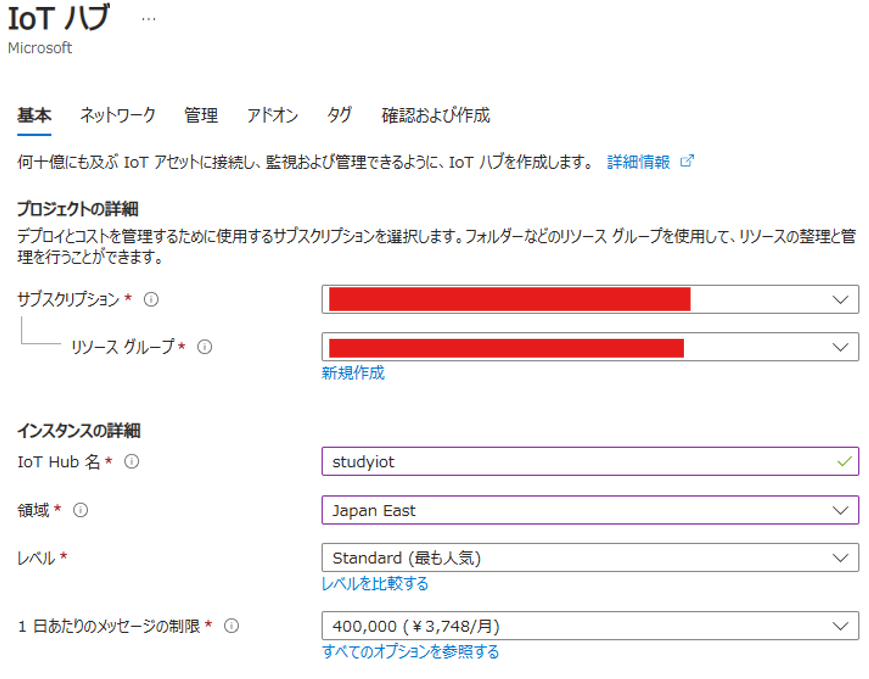
Task: Open the 領域 dropdown showing Japan East
Action: pos(590,510)
